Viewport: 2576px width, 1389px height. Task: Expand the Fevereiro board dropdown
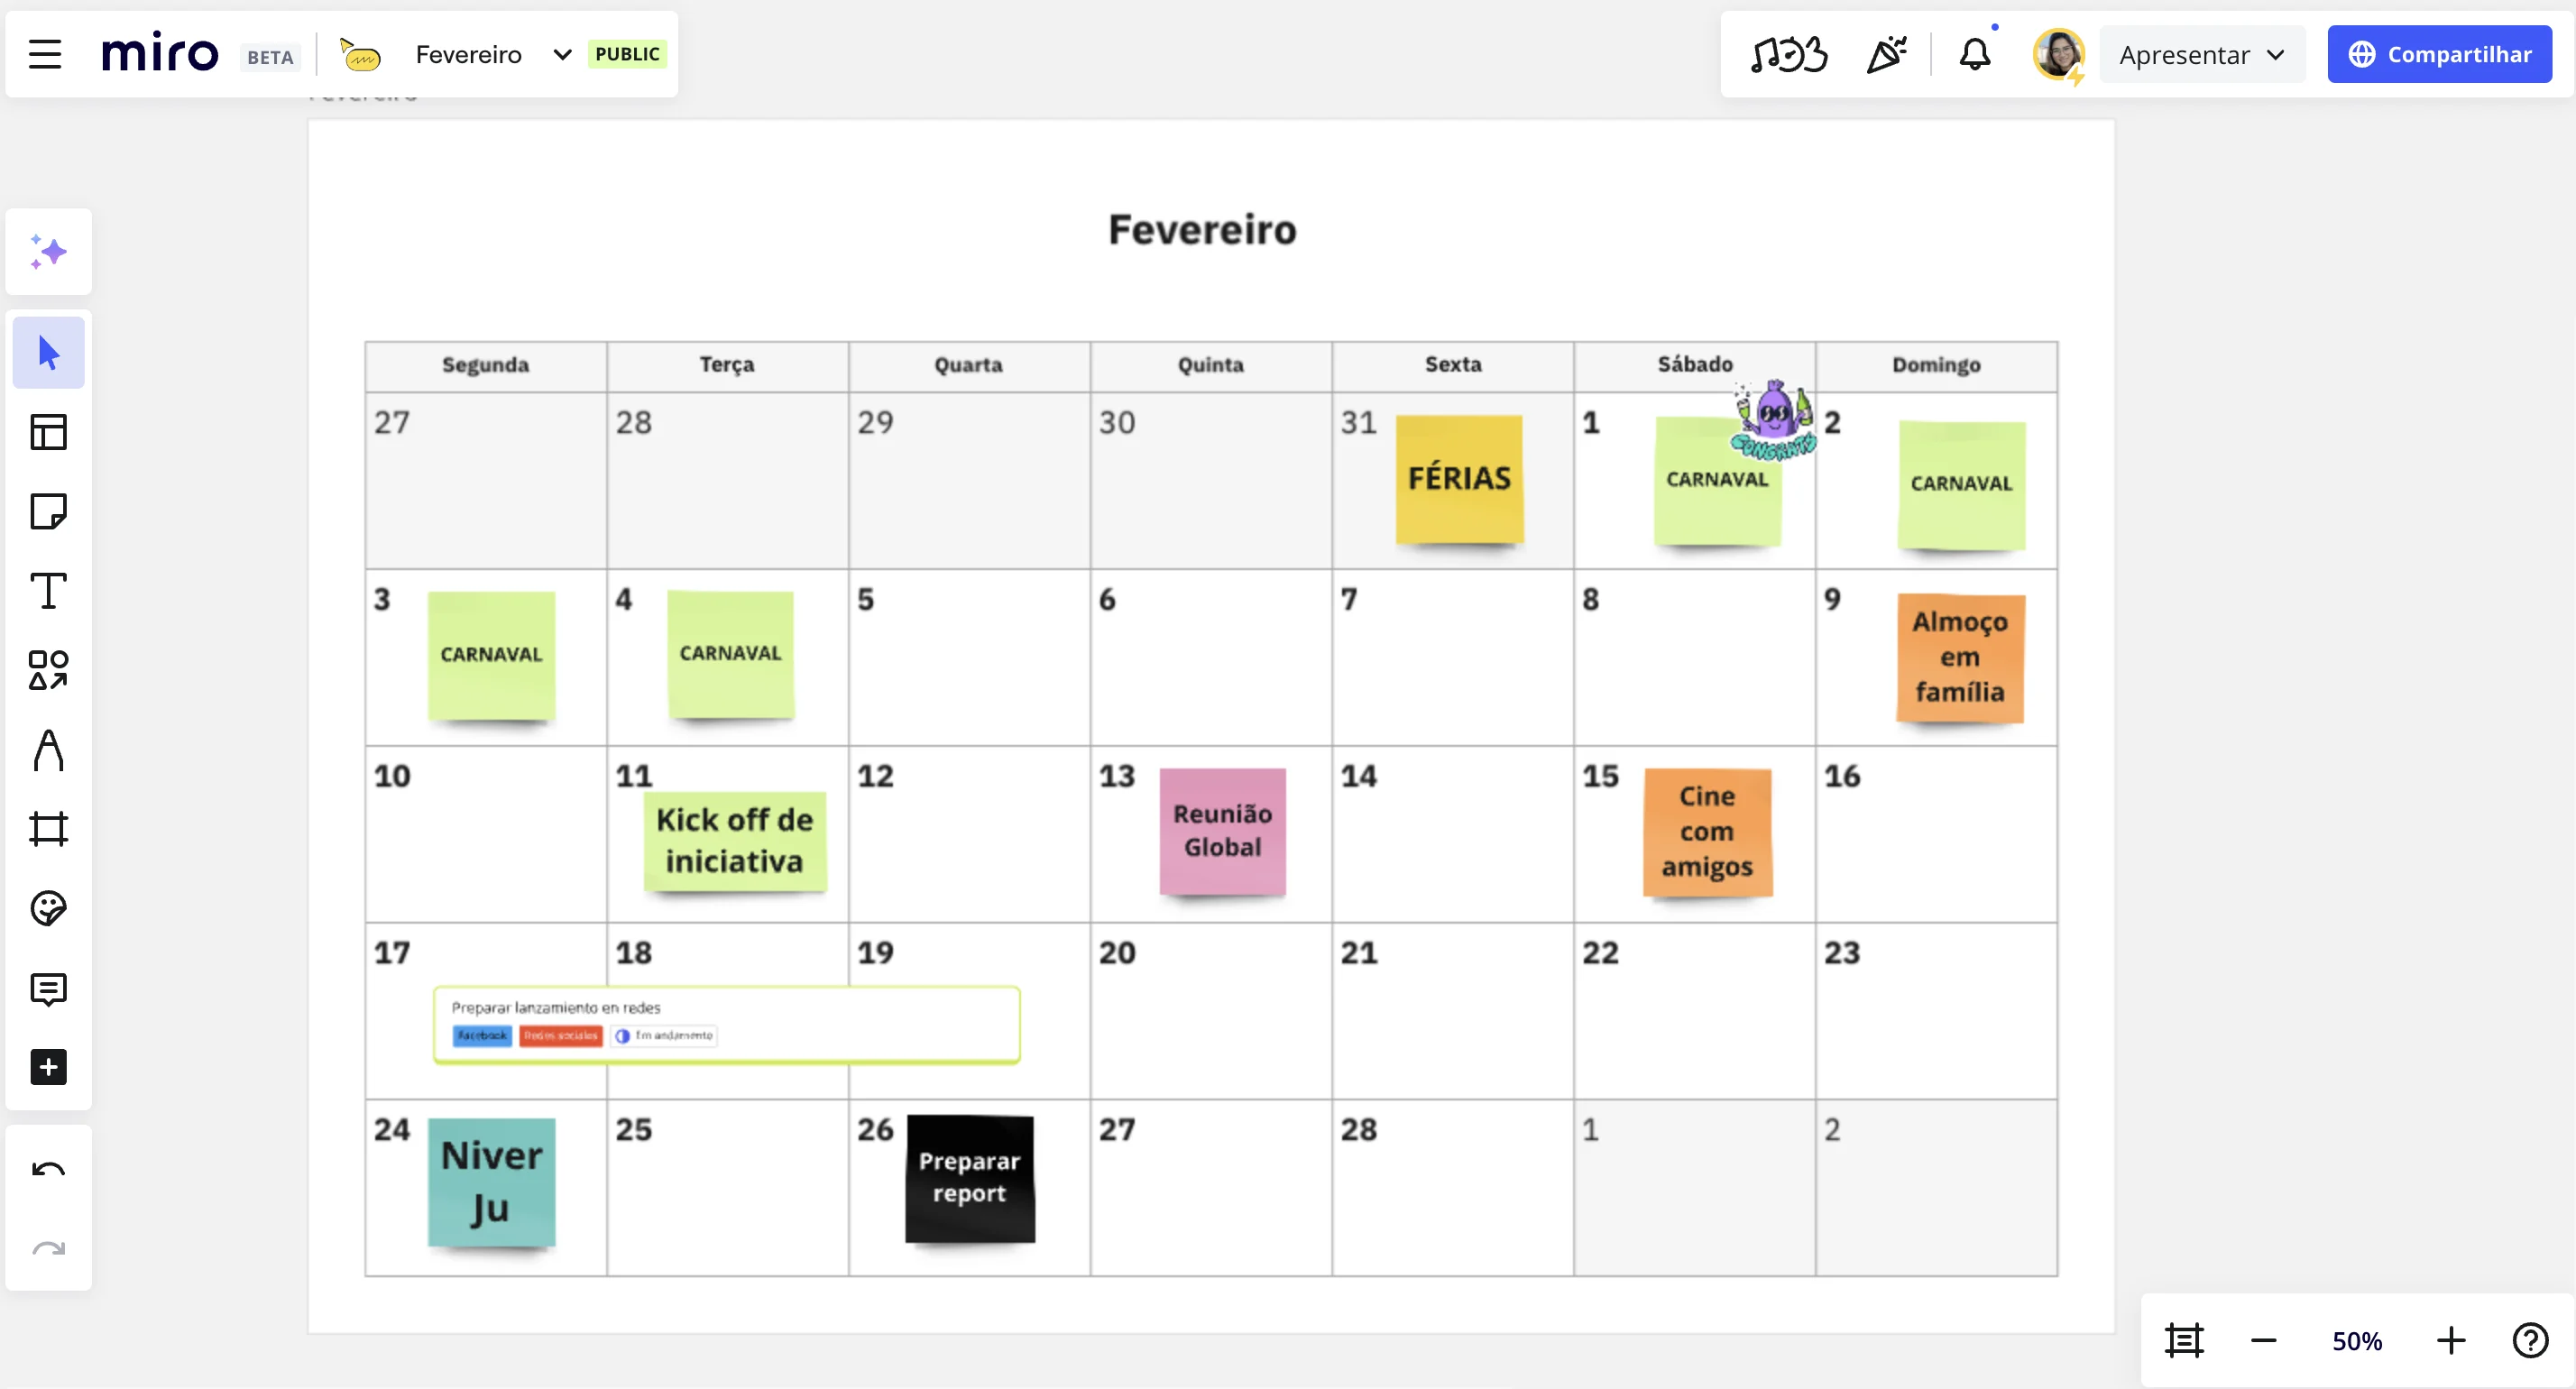point(563,55)
